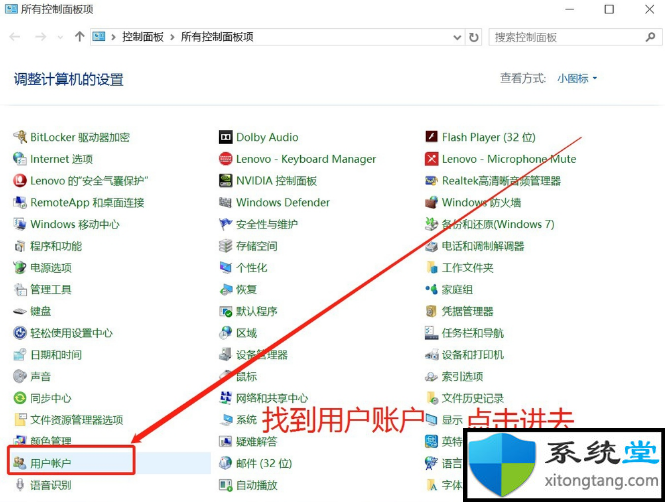Click the Flash Player icon

pyautogui.click(x=431, y=137)
